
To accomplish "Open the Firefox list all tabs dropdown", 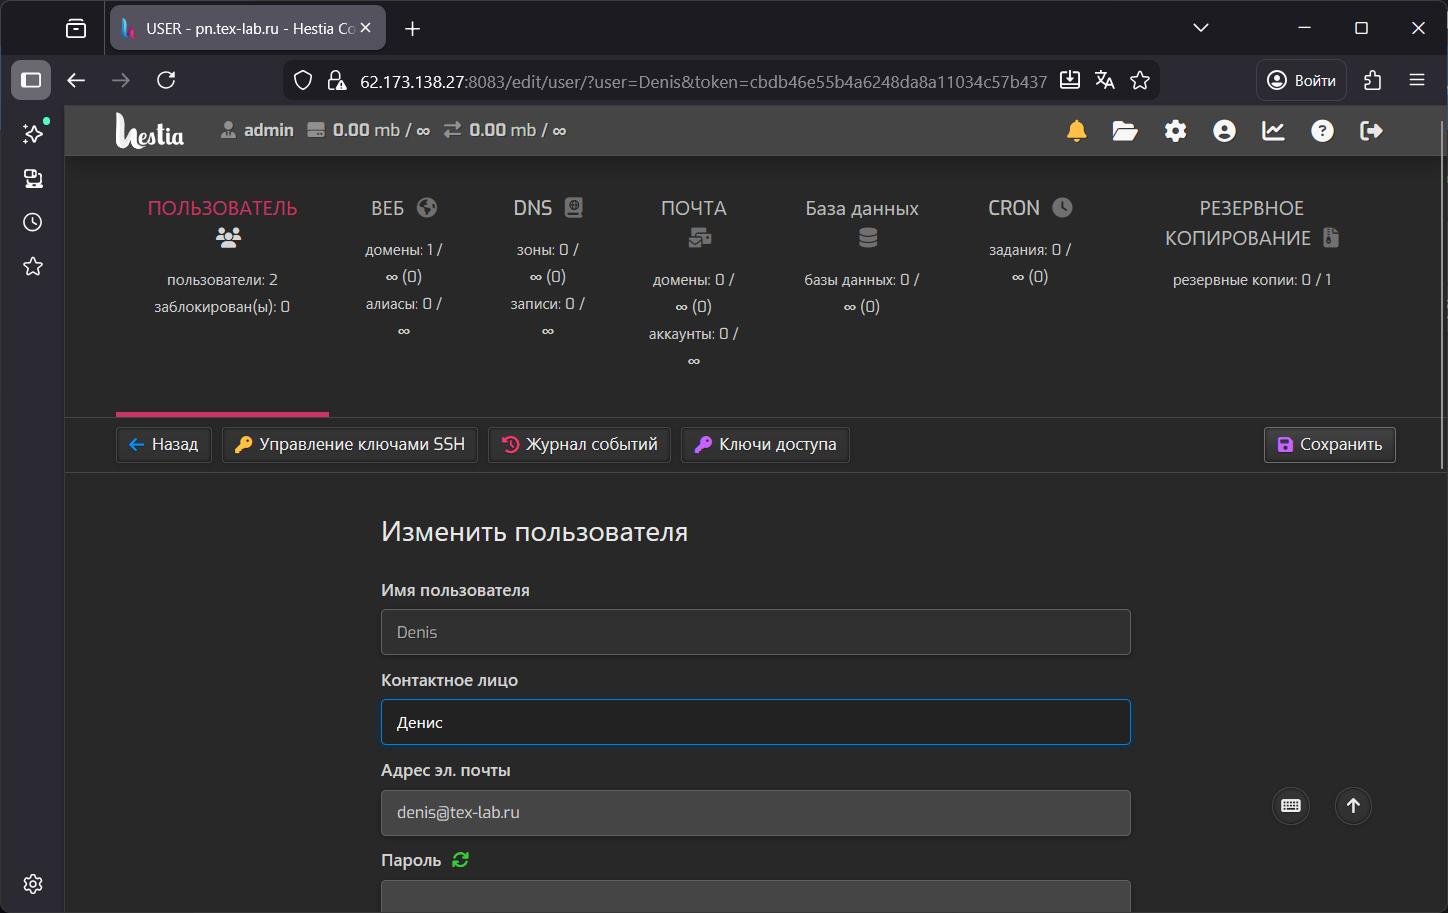I will 1201,28.
